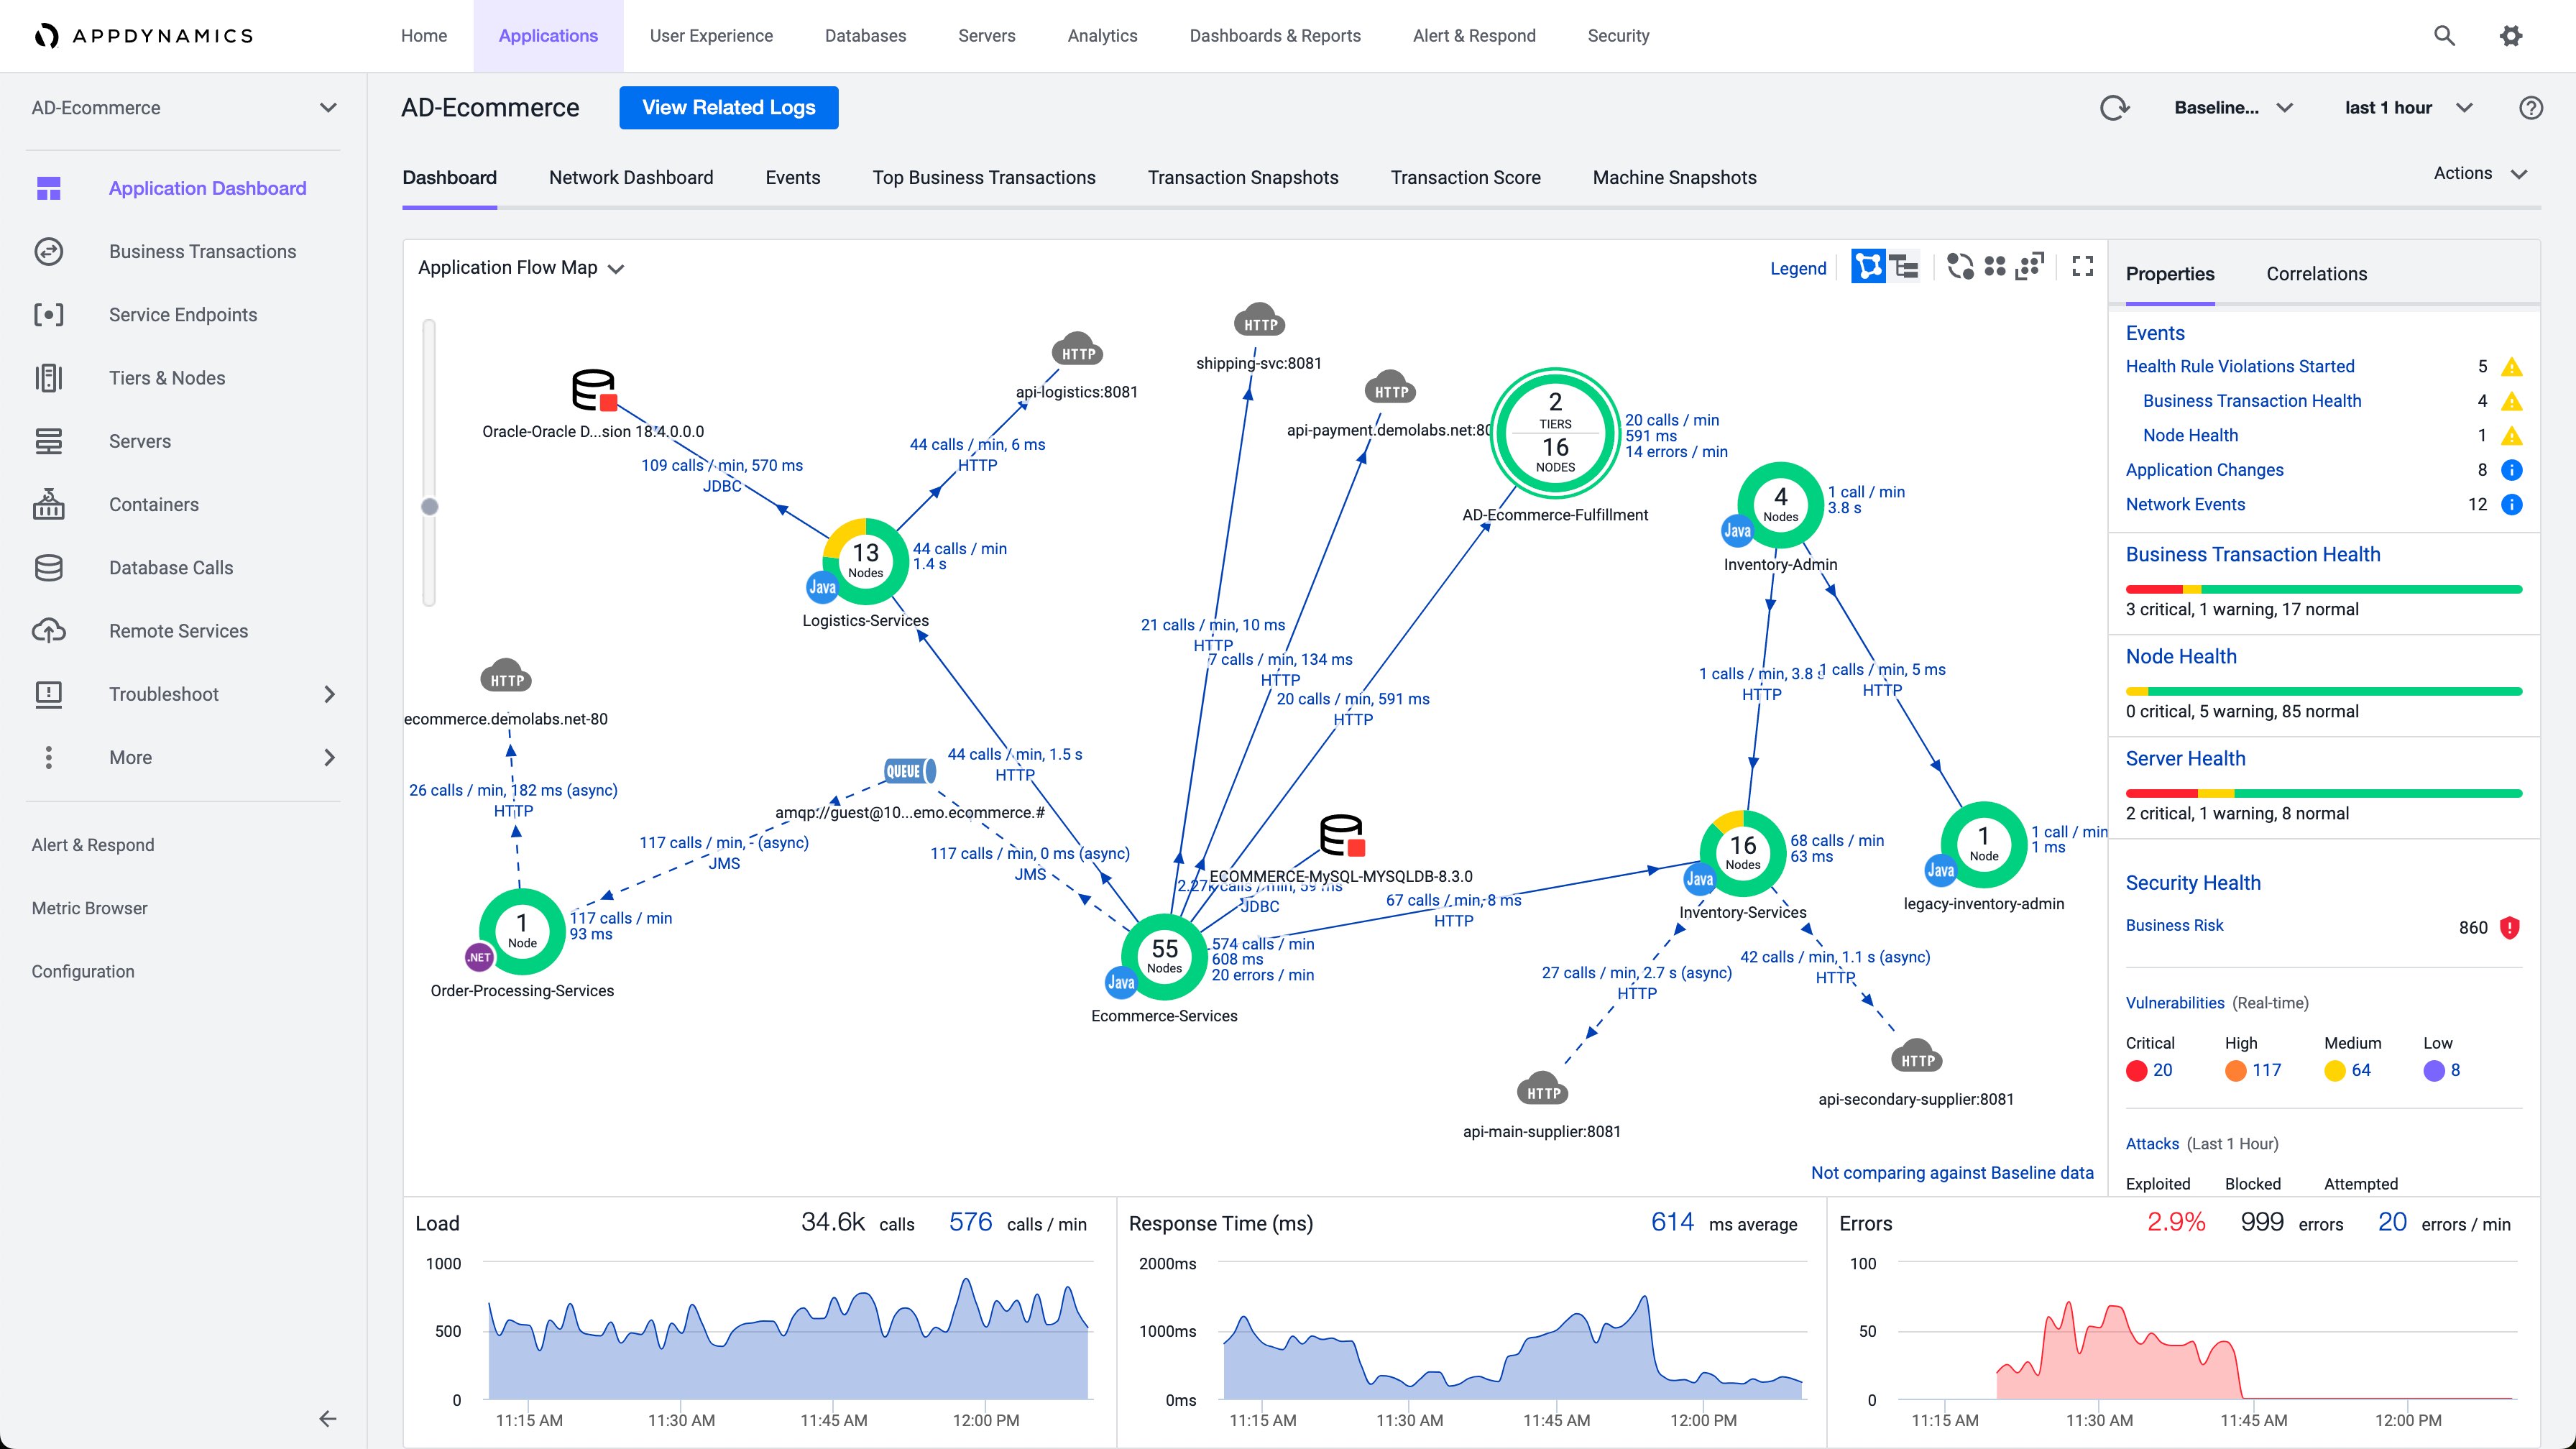The image size is (2576, 1449).
Task: Open the settings gear icon
Action: point(2511,36)
